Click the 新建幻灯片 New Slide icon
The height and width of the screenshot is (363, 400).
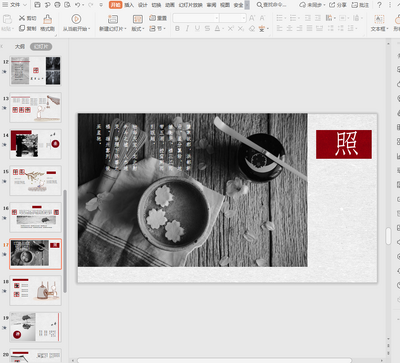coord(113,19)
